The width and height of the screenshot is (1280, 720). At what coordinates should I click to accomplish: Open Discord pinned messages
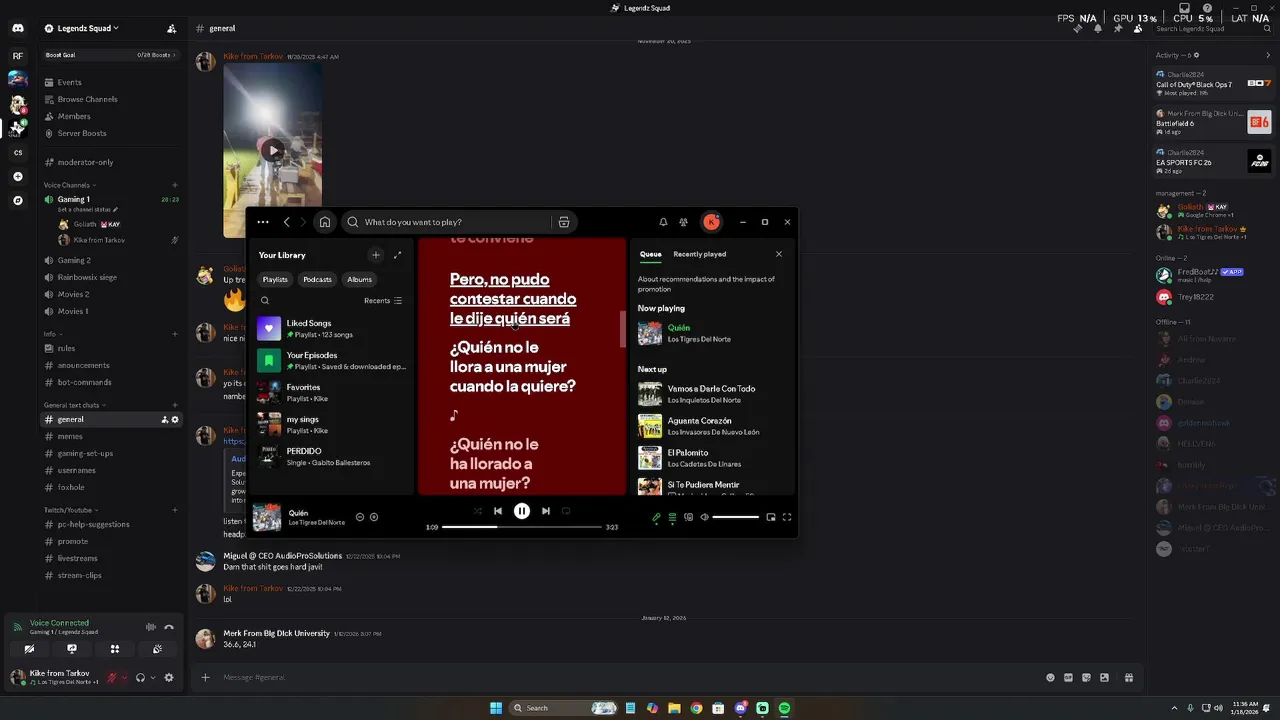point(1117,28)
